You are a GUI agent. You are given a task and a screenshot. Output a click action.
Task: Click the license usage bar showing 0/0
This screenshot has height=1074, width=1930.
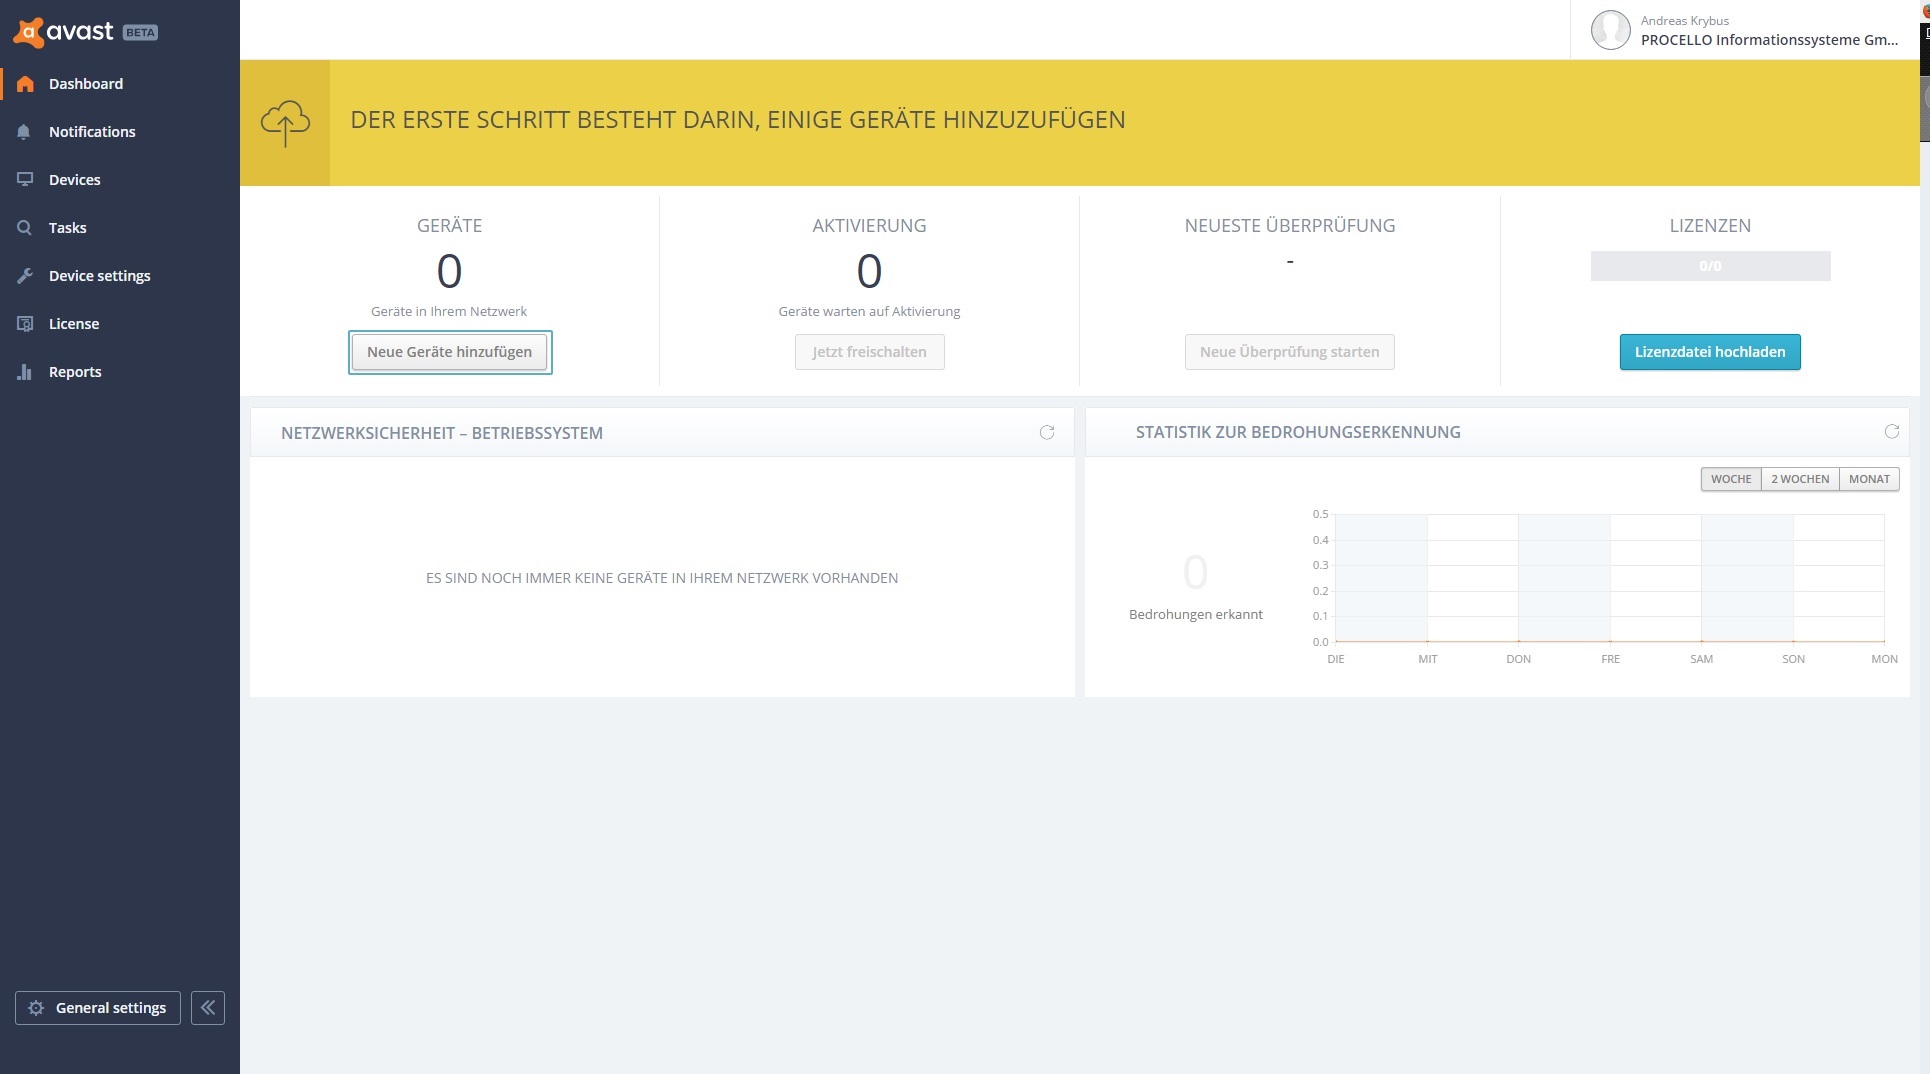[1710, 266]
